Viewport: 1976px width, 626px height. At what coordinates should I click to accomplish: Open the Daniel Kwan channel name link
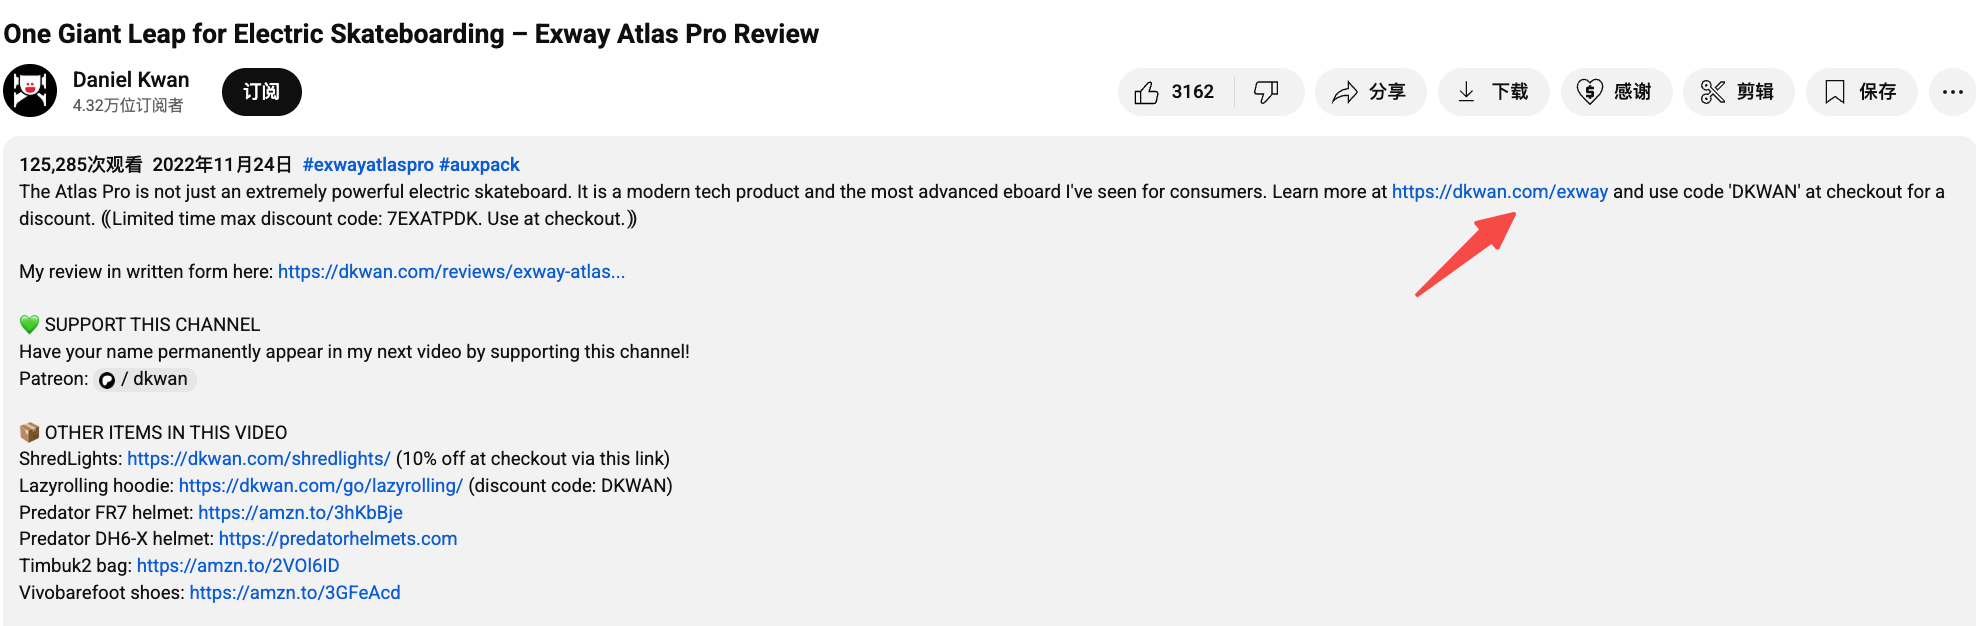click(131, 80)
